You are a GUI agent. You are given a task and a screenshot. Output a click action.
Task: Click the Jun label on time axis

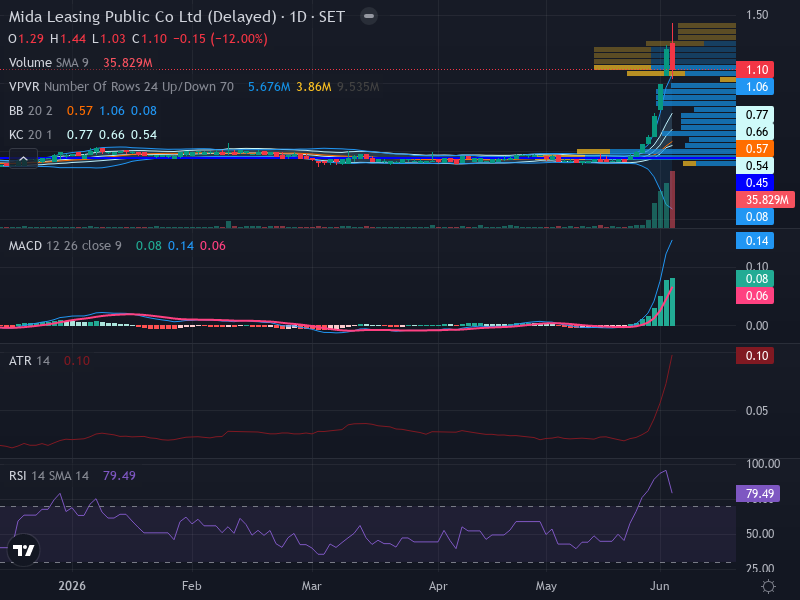point(659,586)
